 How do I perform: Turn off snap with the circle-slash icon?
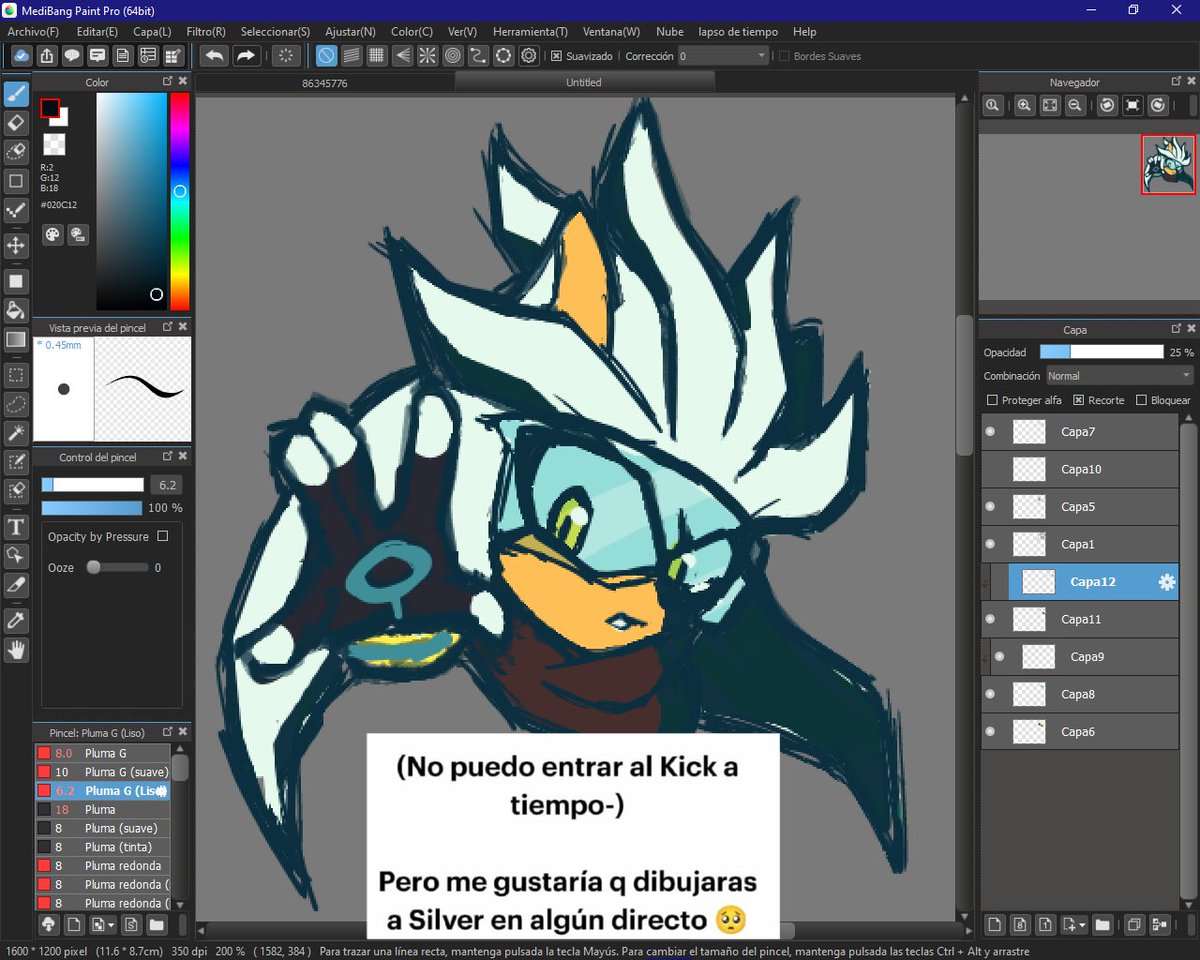pyautogui.click(x=326, y=56)
